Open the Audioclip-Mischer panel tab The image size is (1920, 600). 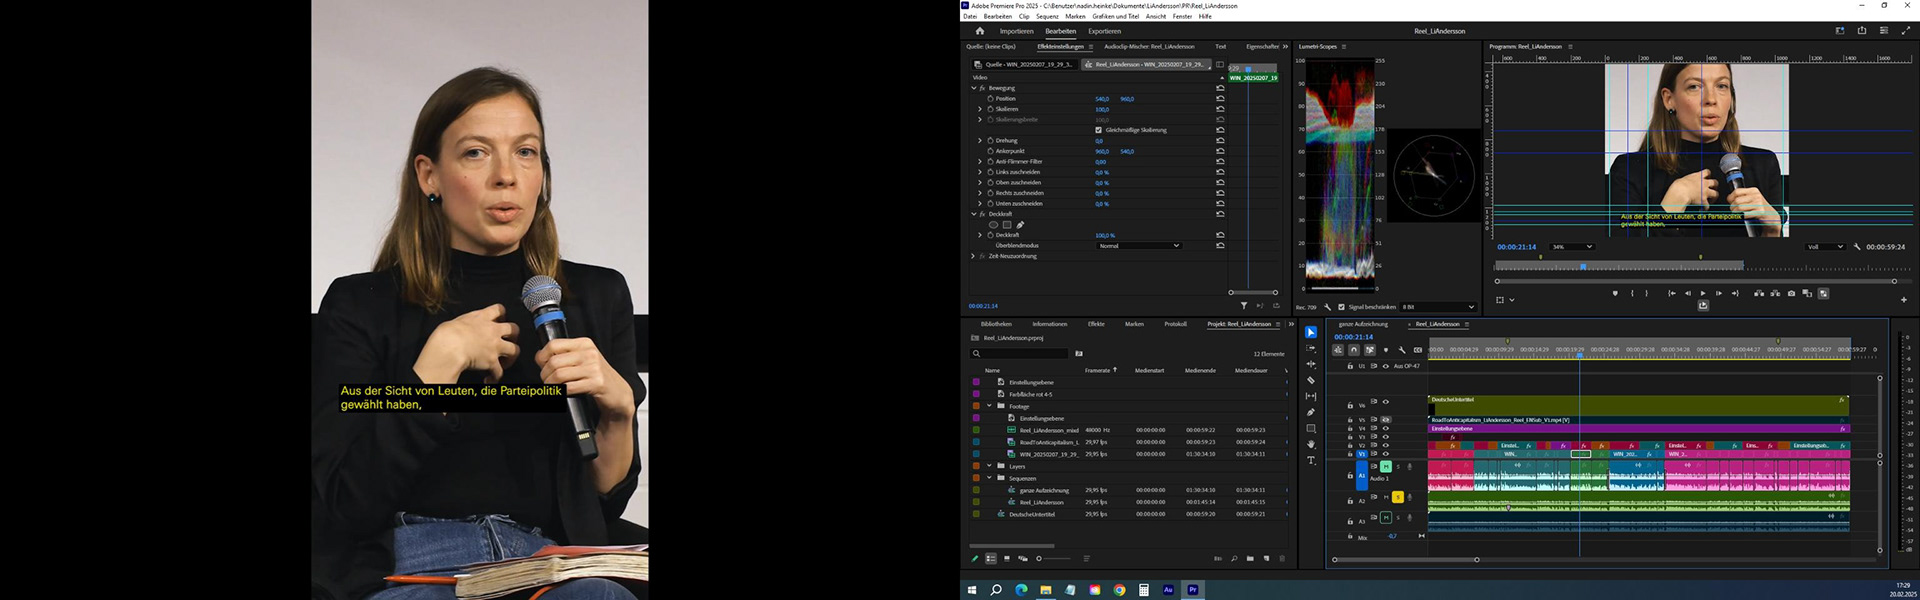[x=1149, y=46]
